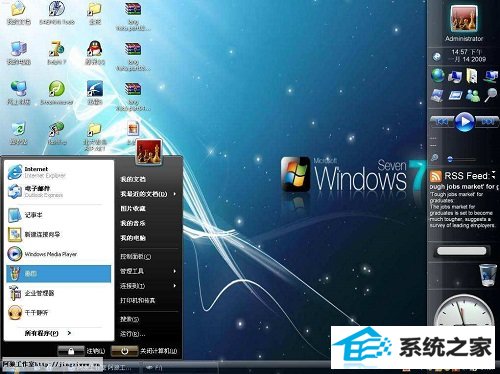
Task: Open the QQ penguin desktop shortcut
Action: 95,53
